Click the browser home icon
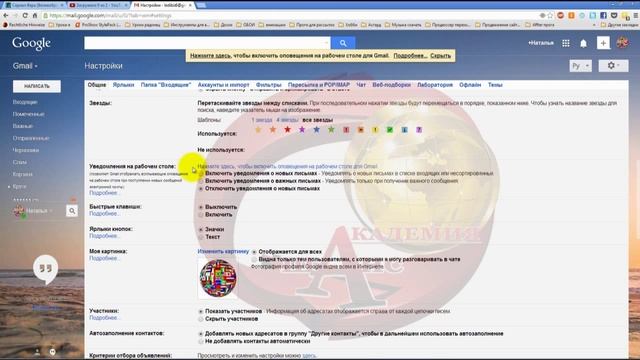Viewport: 640px width, 360px height. pyautogui.click(x=35, y=16)
